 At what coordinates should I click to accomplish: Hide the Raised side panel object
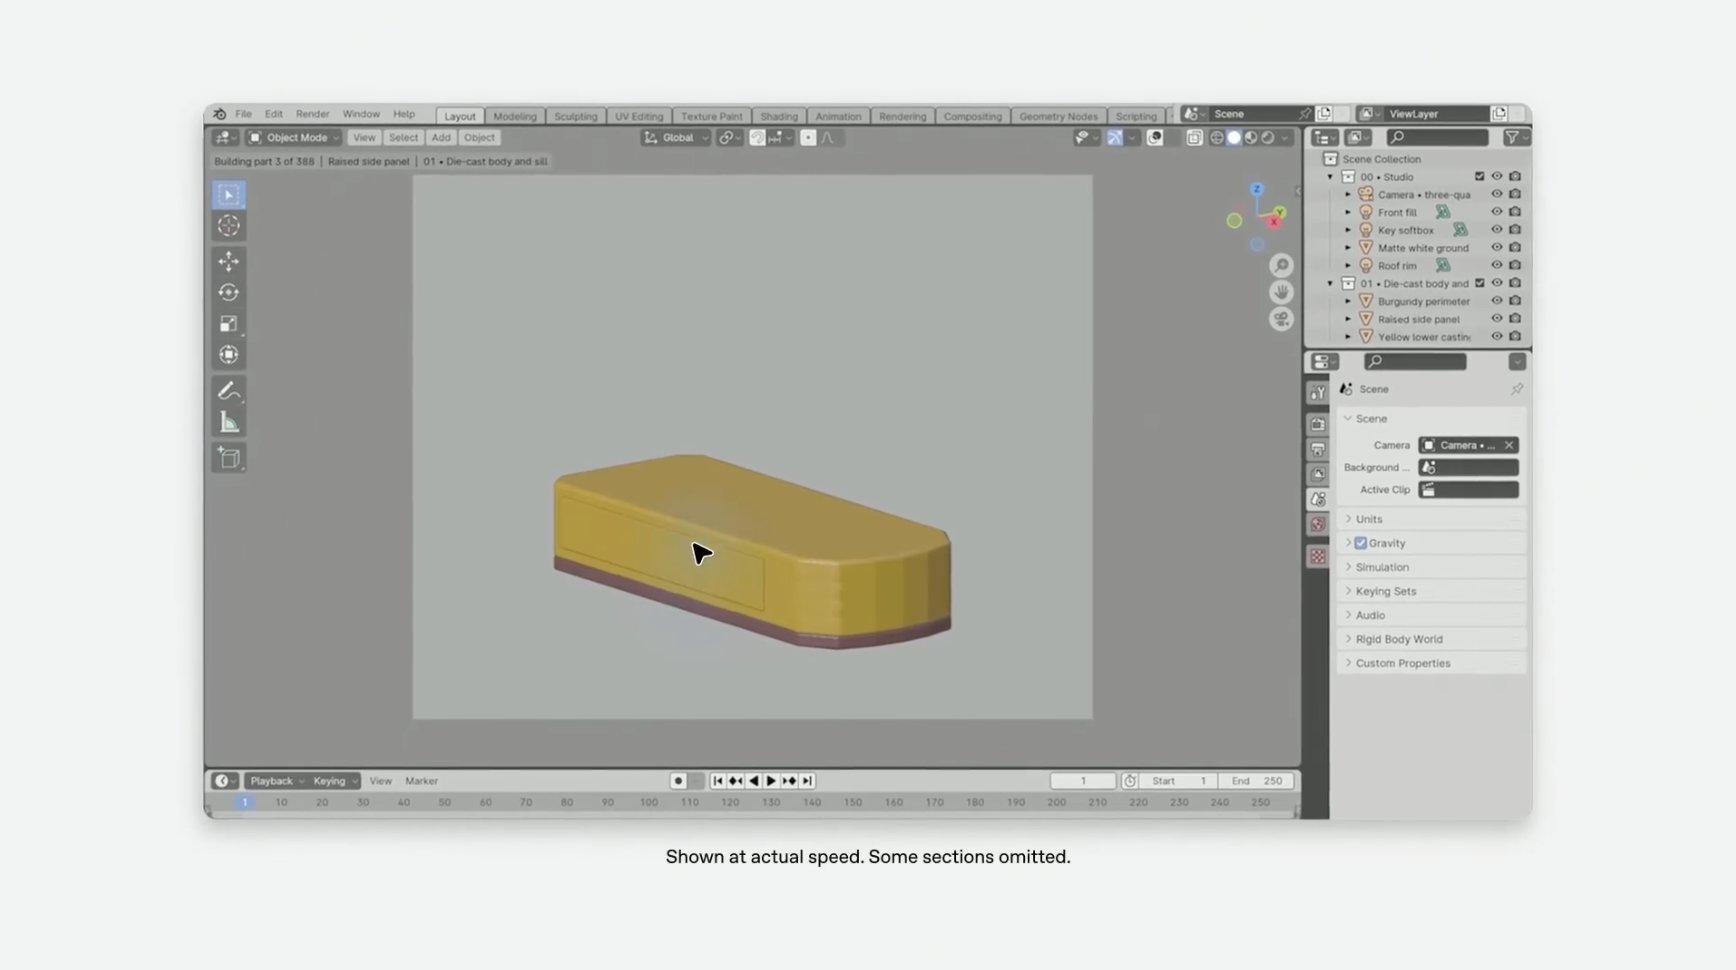point(1497,319)
